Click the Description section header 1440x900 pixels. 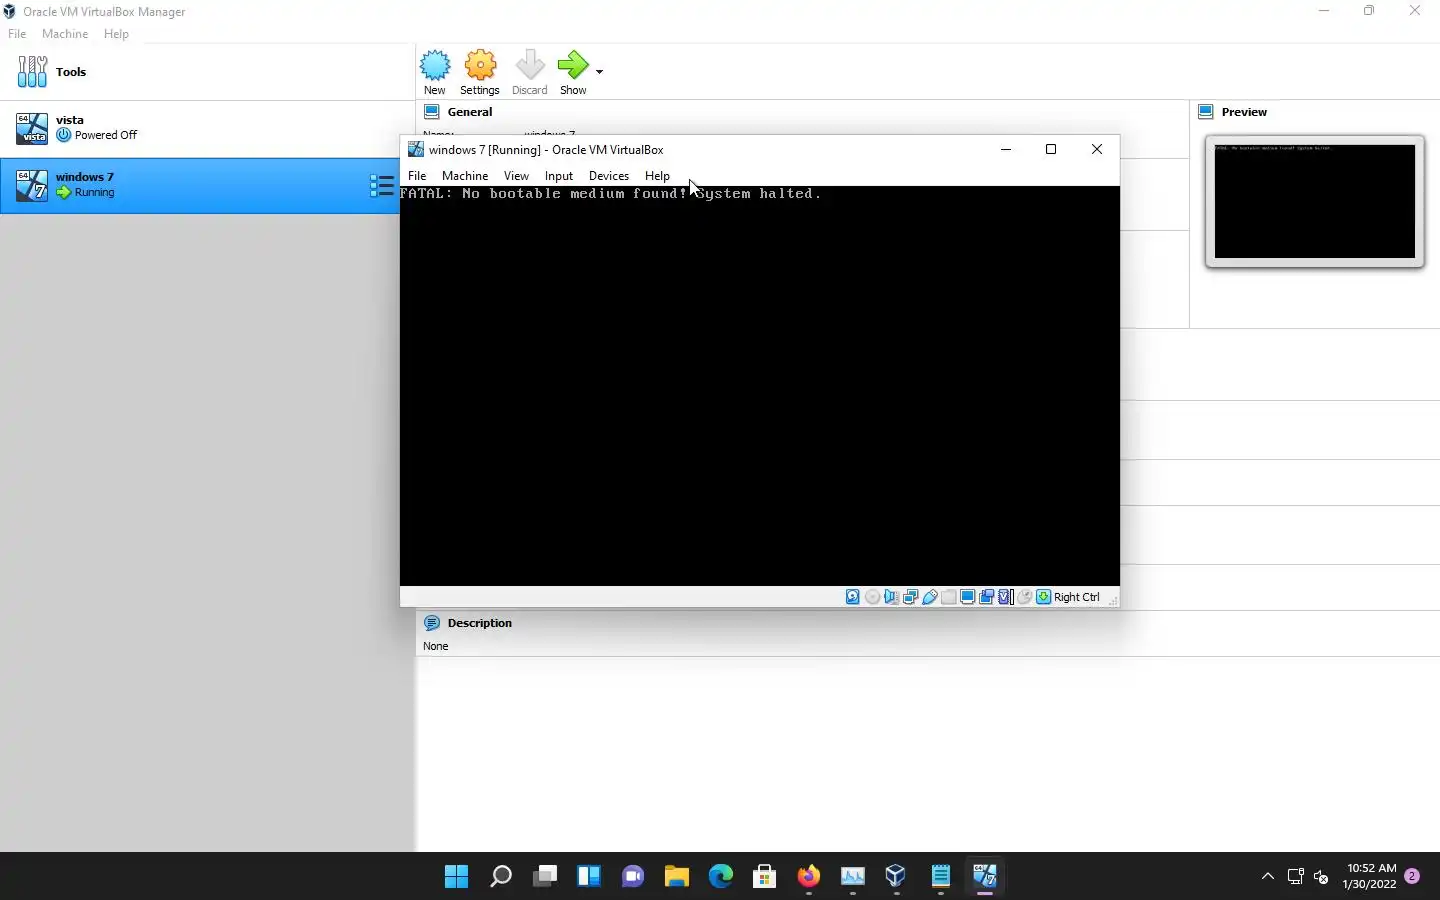[480, 623]
